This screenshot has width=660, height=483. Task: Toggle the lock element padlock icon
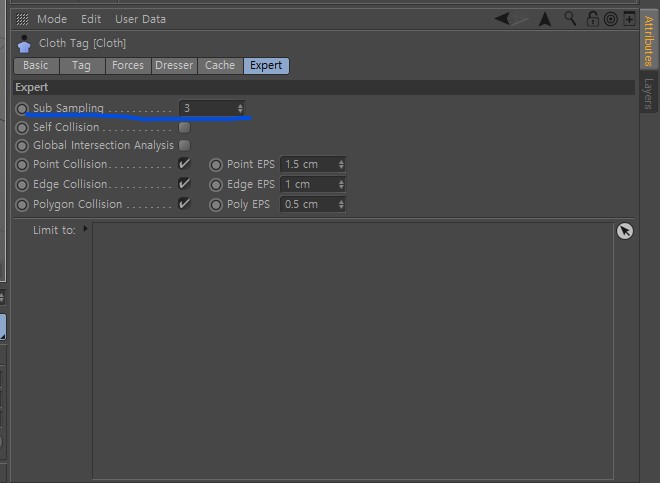point(592,19)
